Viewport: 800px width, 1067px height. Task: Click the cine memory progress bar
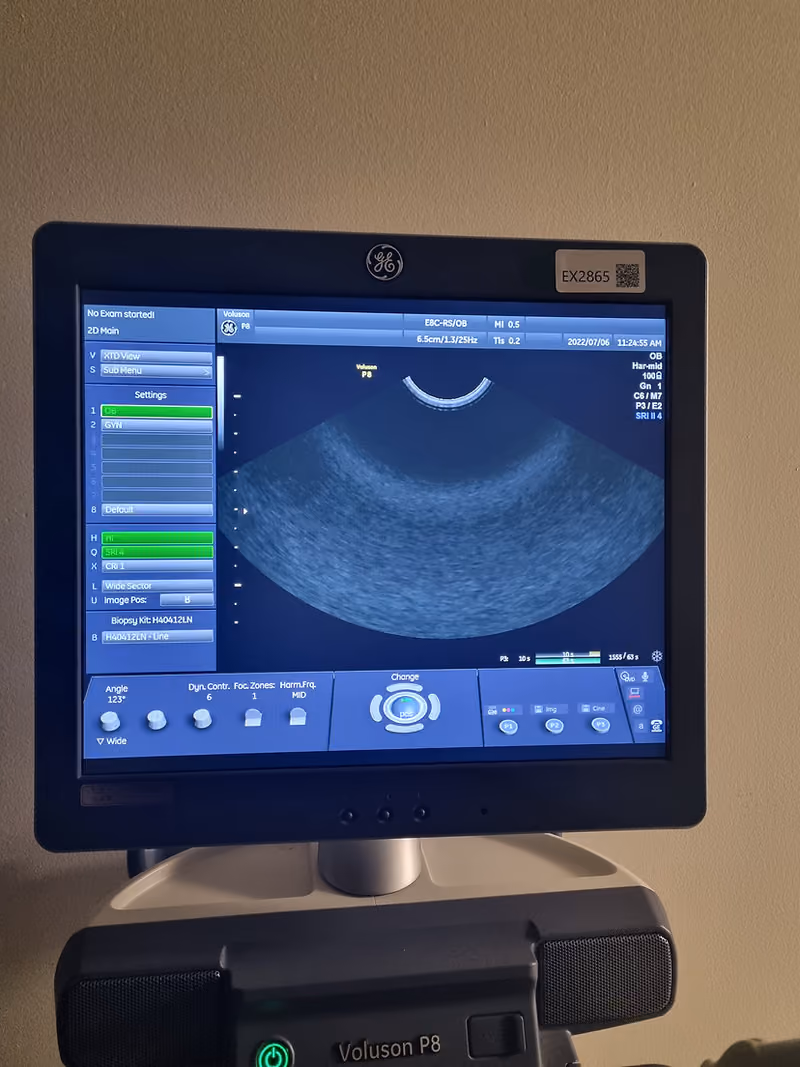tap(568, 657)
